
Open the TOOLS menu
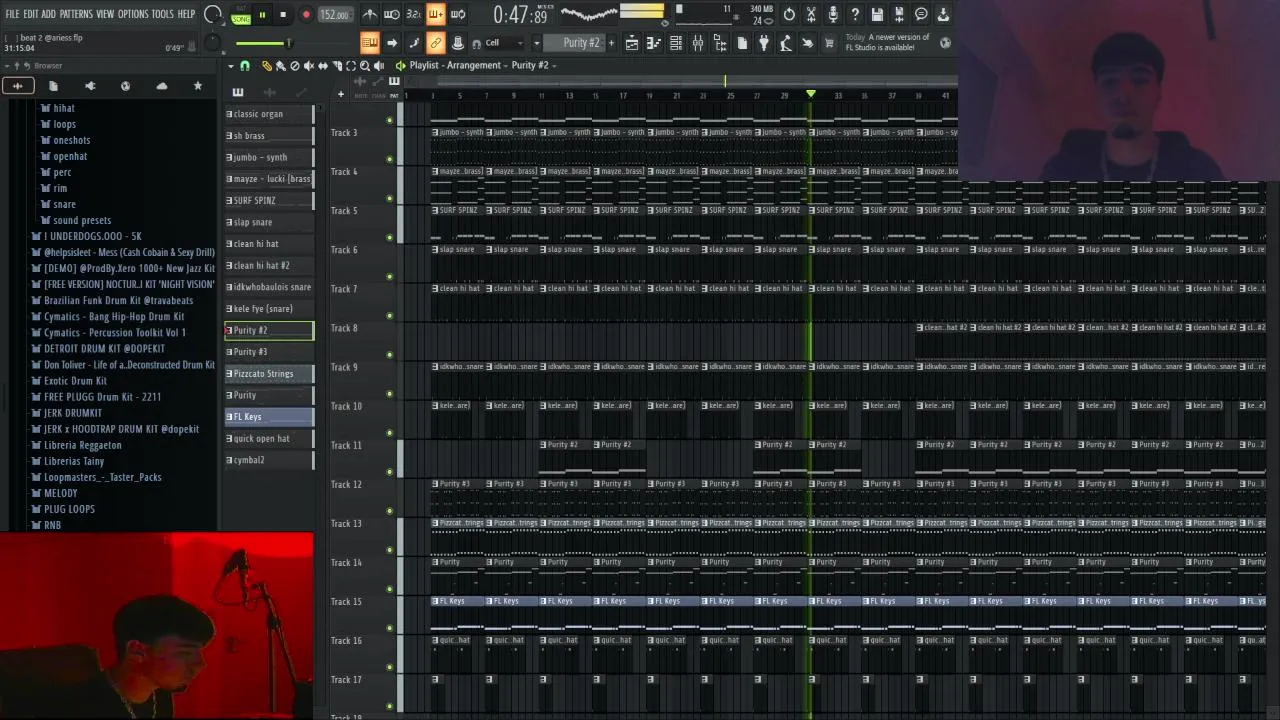click(x=162, y=14)
